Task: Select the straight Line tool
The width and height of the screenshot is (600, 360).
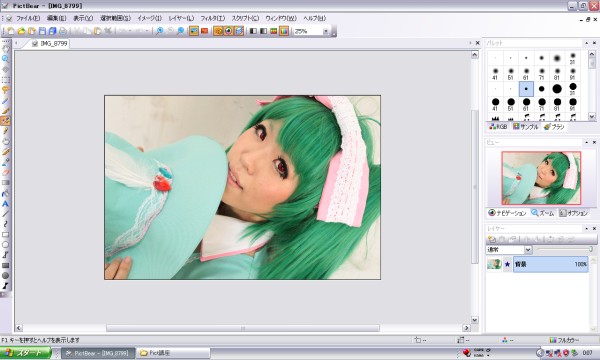Action: click(5, 214)
